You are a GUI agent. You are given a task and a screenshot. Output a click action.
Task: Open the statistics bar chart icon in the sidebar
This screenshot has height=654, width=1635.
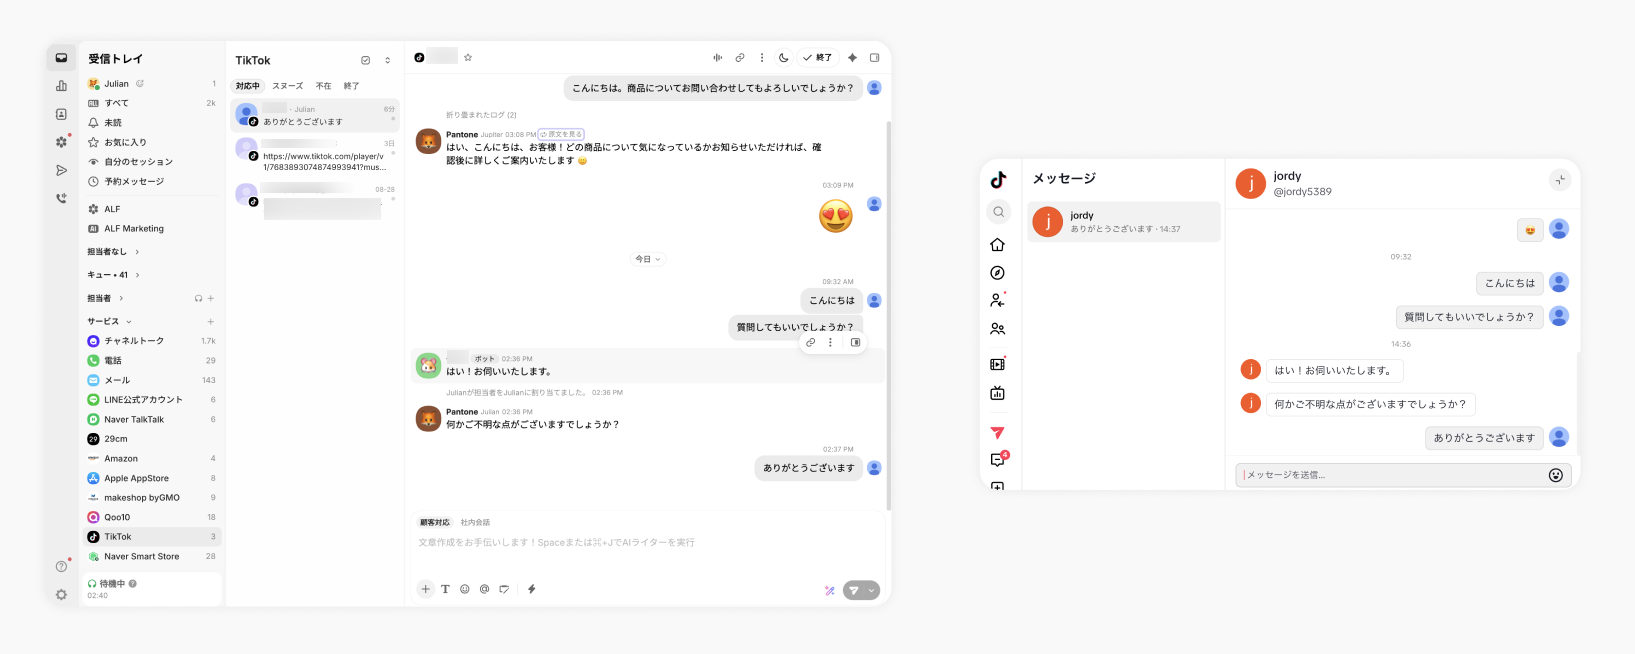click(x=61, y=86)
